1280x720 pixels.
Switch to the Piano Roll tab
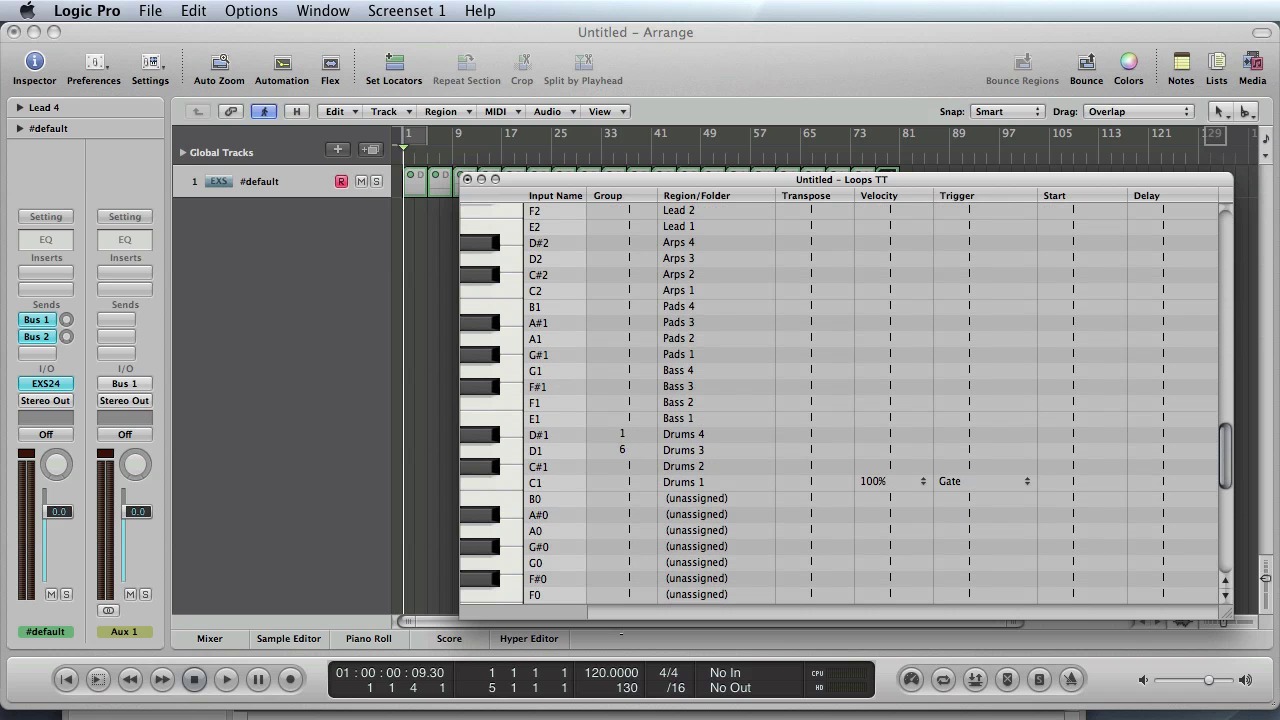click(x=369, y=638)
